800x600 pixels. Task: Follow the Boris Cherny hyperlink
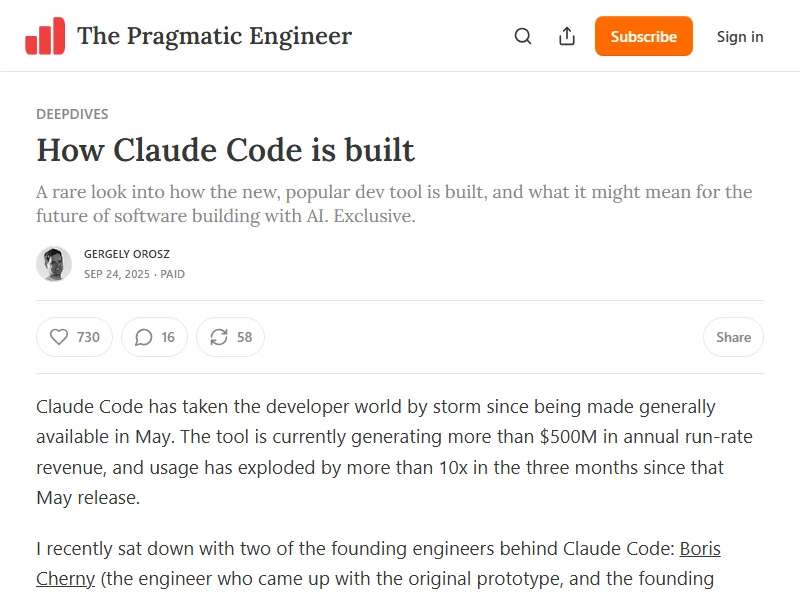(x=700, y=549)
